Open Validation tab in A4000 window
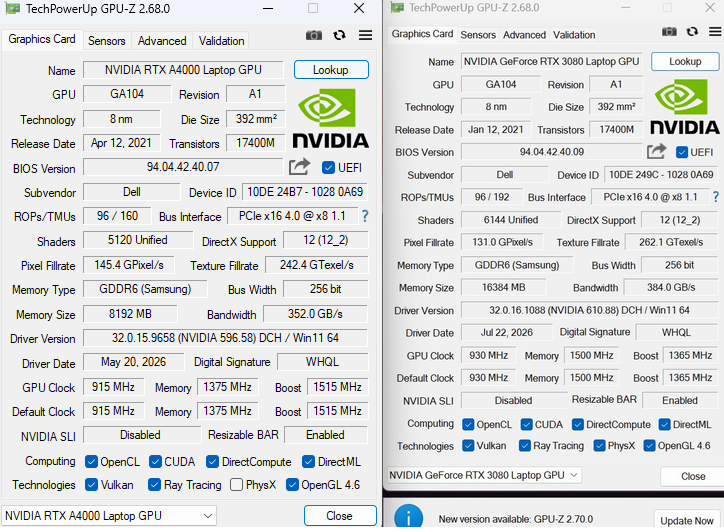 [221, 41]
